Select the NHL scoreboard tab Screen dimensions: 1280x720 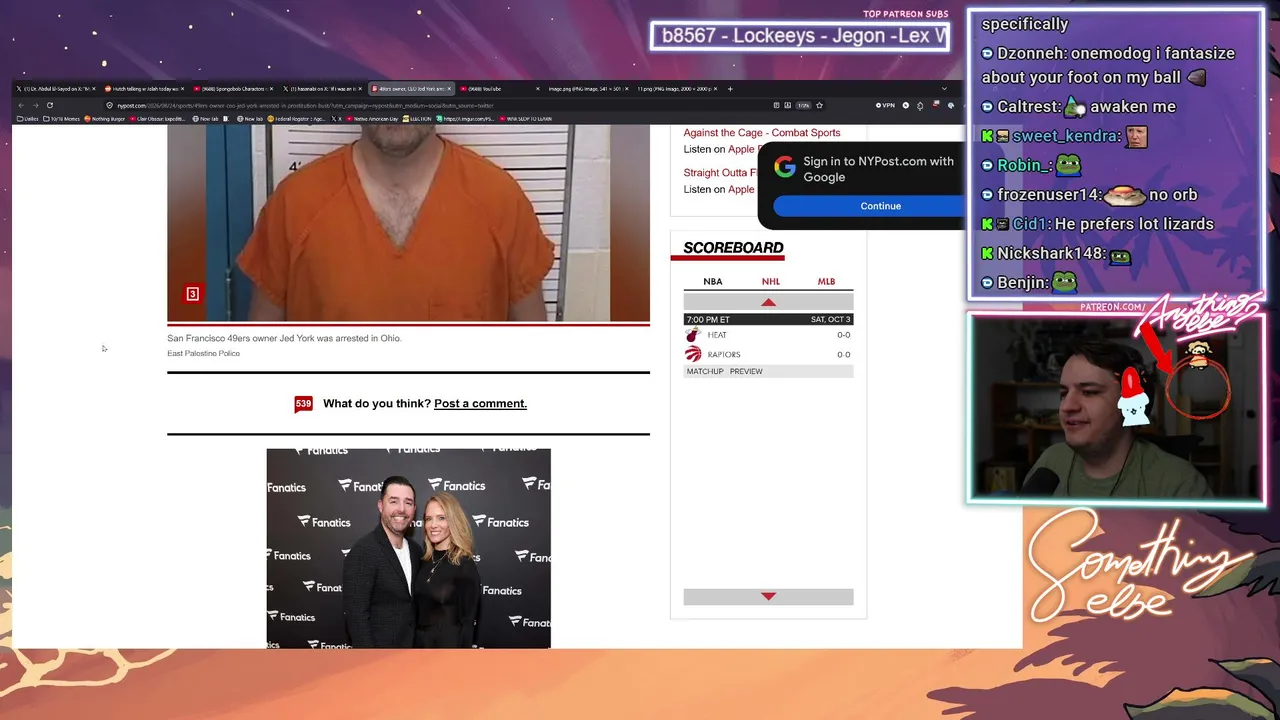(x=771, y=282)
